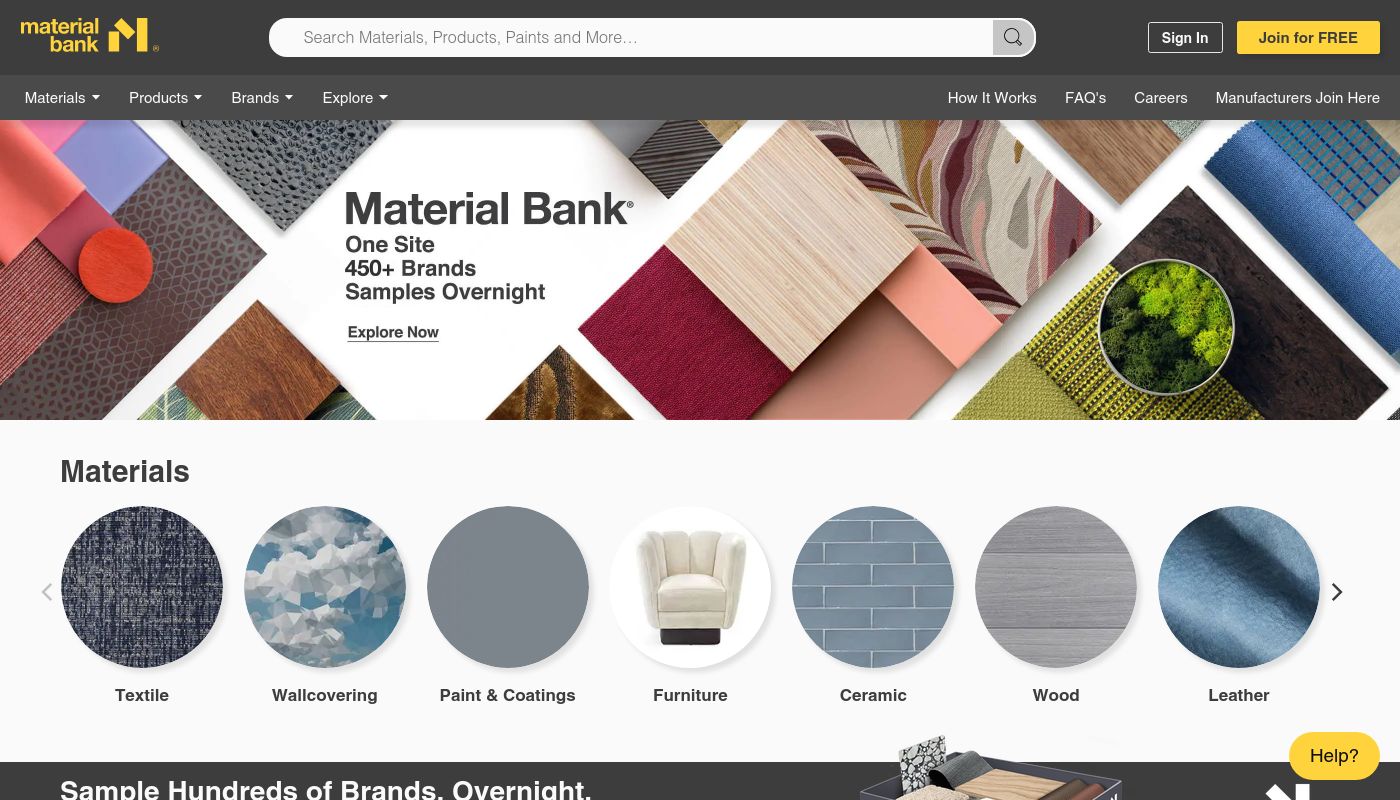The image size is (1400, 800).
Task: Select the Wallcovering cloud image
Action: (325, 587)
